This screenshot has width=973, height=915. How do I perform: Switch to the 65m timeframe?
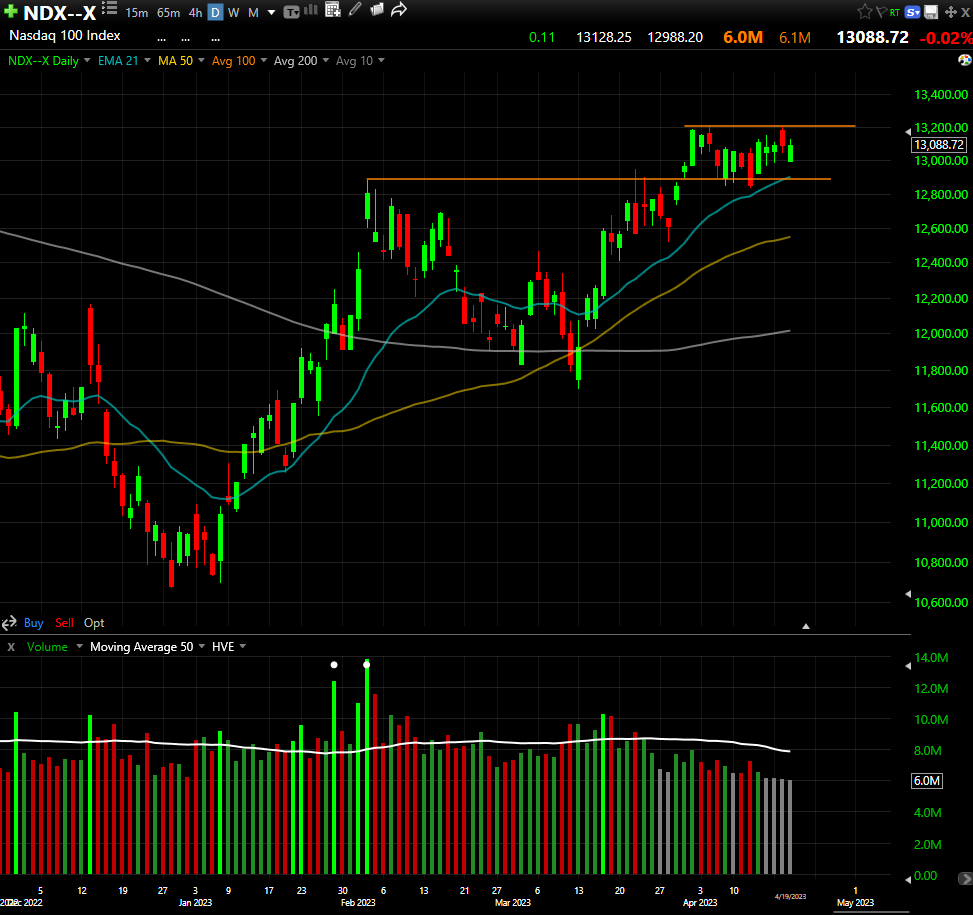pos(168,12)
